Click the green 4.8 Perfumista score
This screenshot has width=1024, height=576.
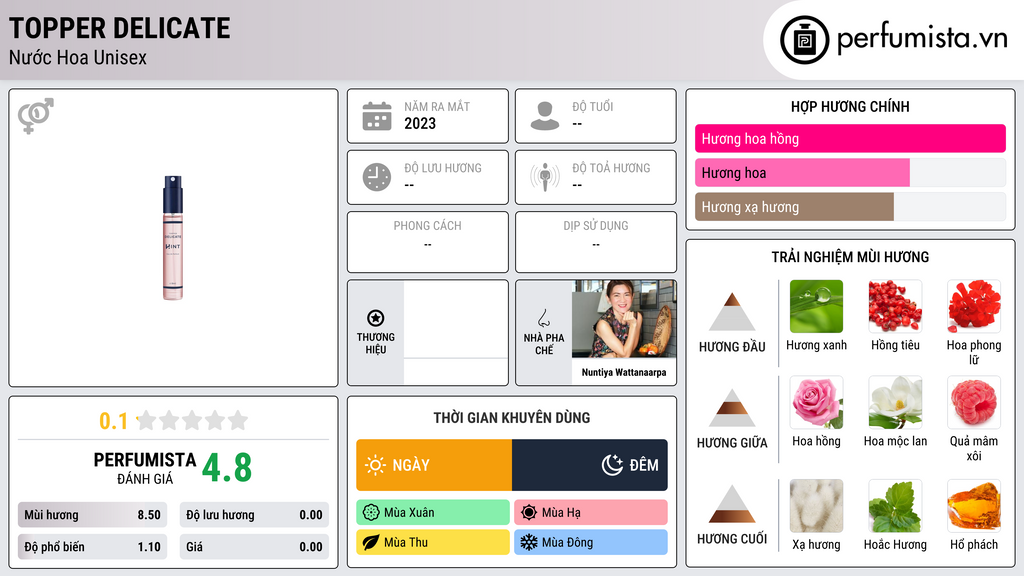click(227, 468)
